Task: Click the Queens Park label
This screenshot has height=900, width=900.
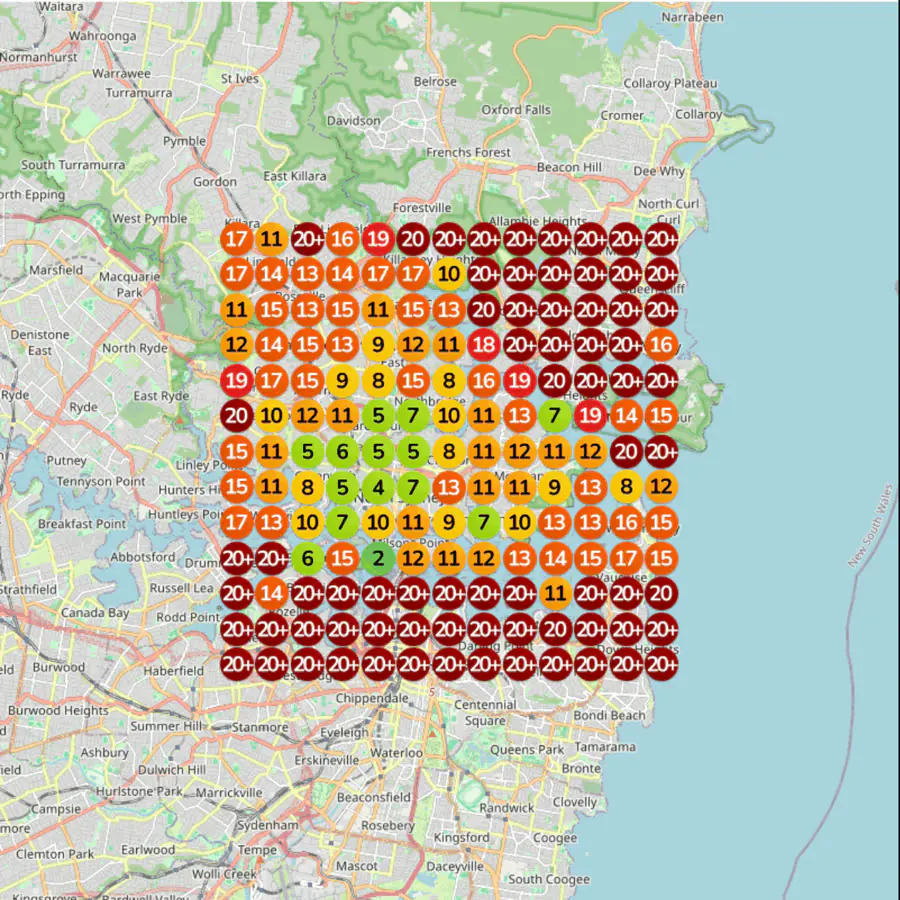Action: pos(527,750)
